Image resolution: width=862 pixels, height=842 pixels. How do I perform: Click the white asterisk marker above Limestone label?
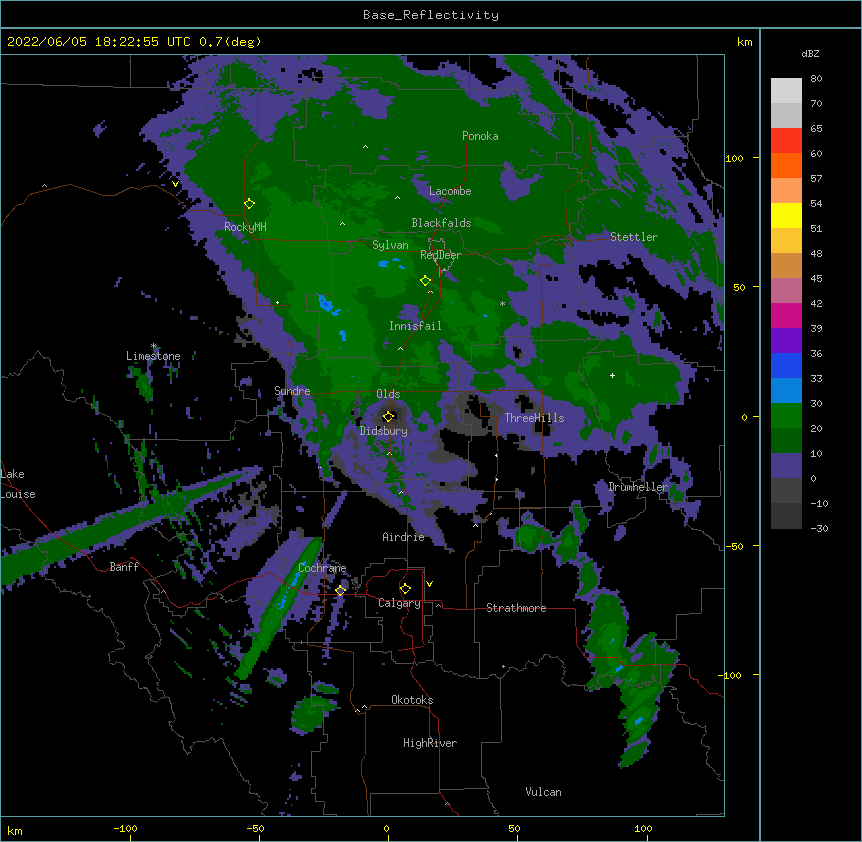[154, 346]
